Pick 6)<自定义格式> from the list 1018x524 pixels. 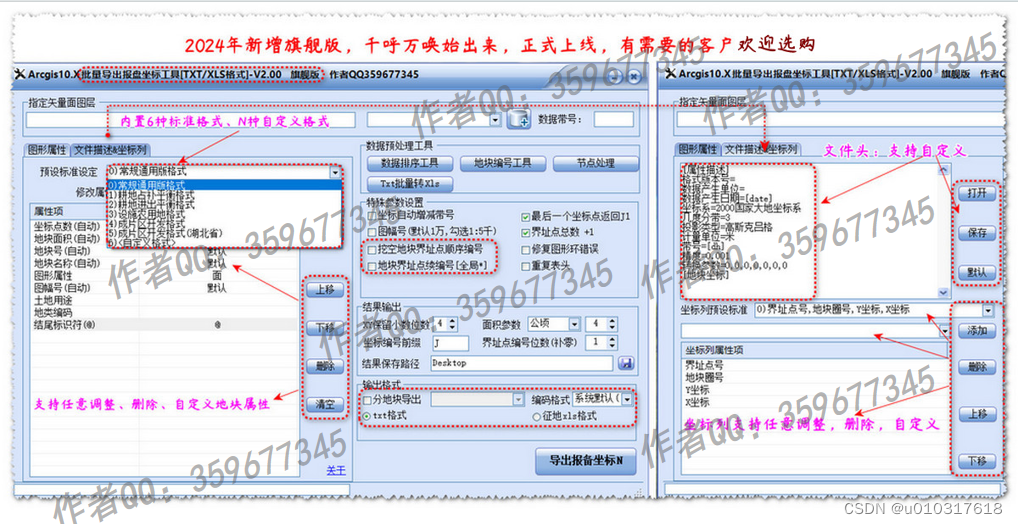(225, 242)
